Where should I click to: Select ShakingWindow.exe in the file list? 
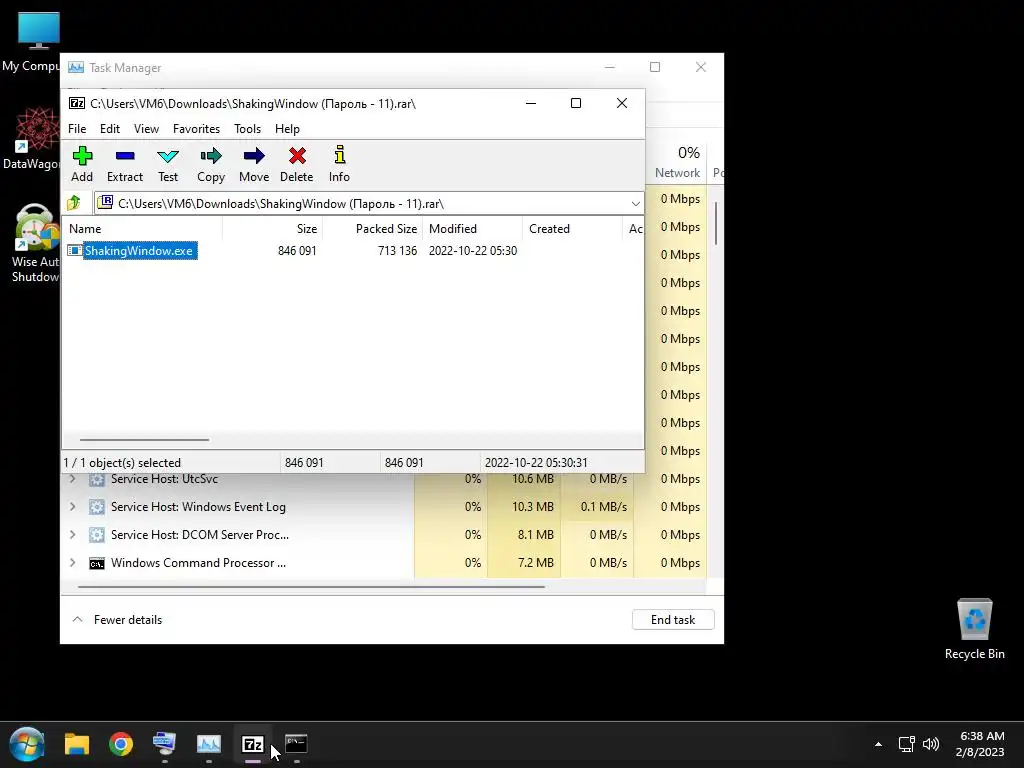[138, 251]
